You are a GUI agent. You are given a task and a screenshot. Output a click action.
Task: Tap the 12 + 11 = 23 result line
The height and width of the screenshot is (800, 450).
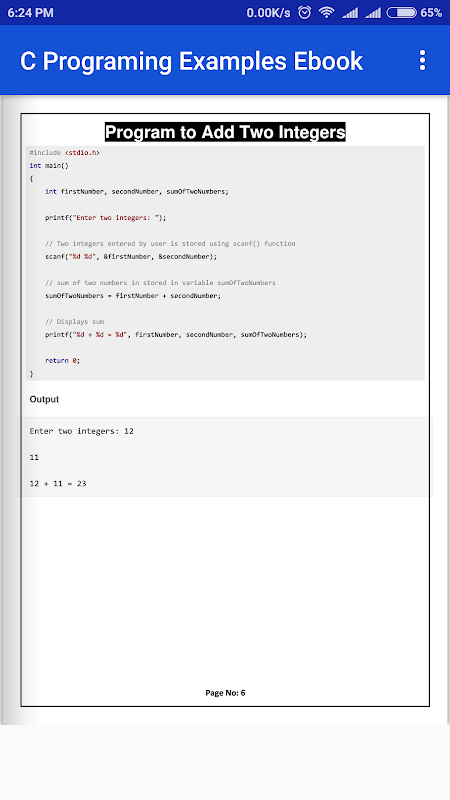click(58, 483)
